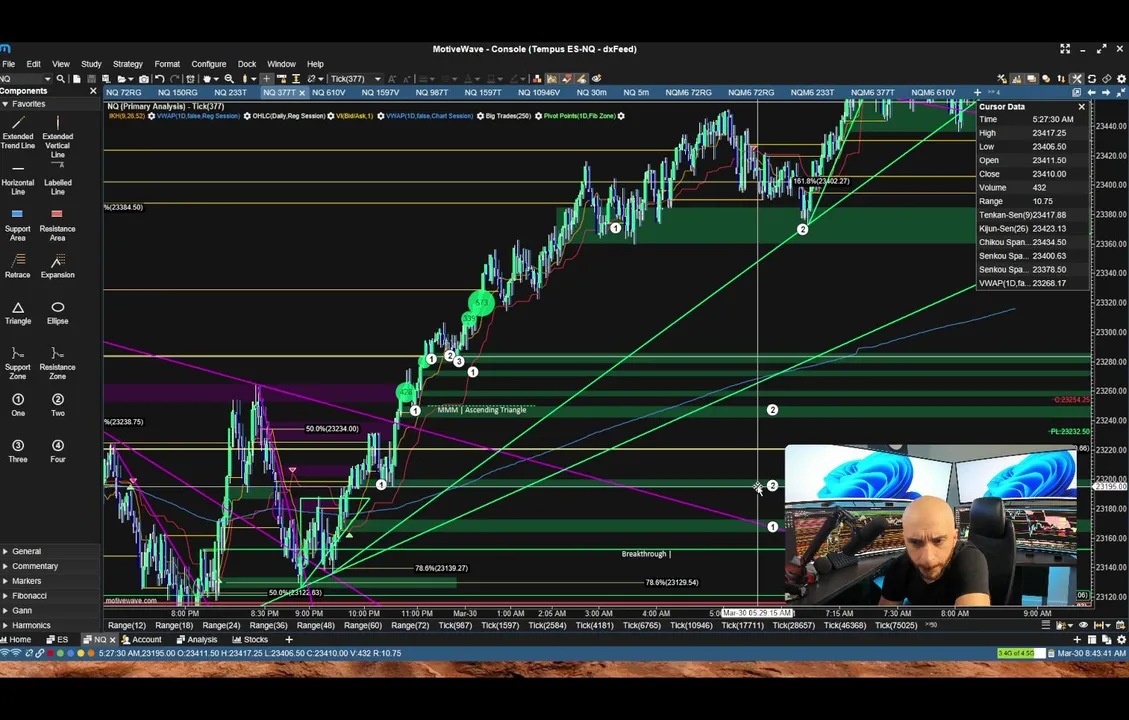Image resolution: width=1129 pixels, height=720 pixels.
Task: Close the Components panel
Action: click(93, 91)
